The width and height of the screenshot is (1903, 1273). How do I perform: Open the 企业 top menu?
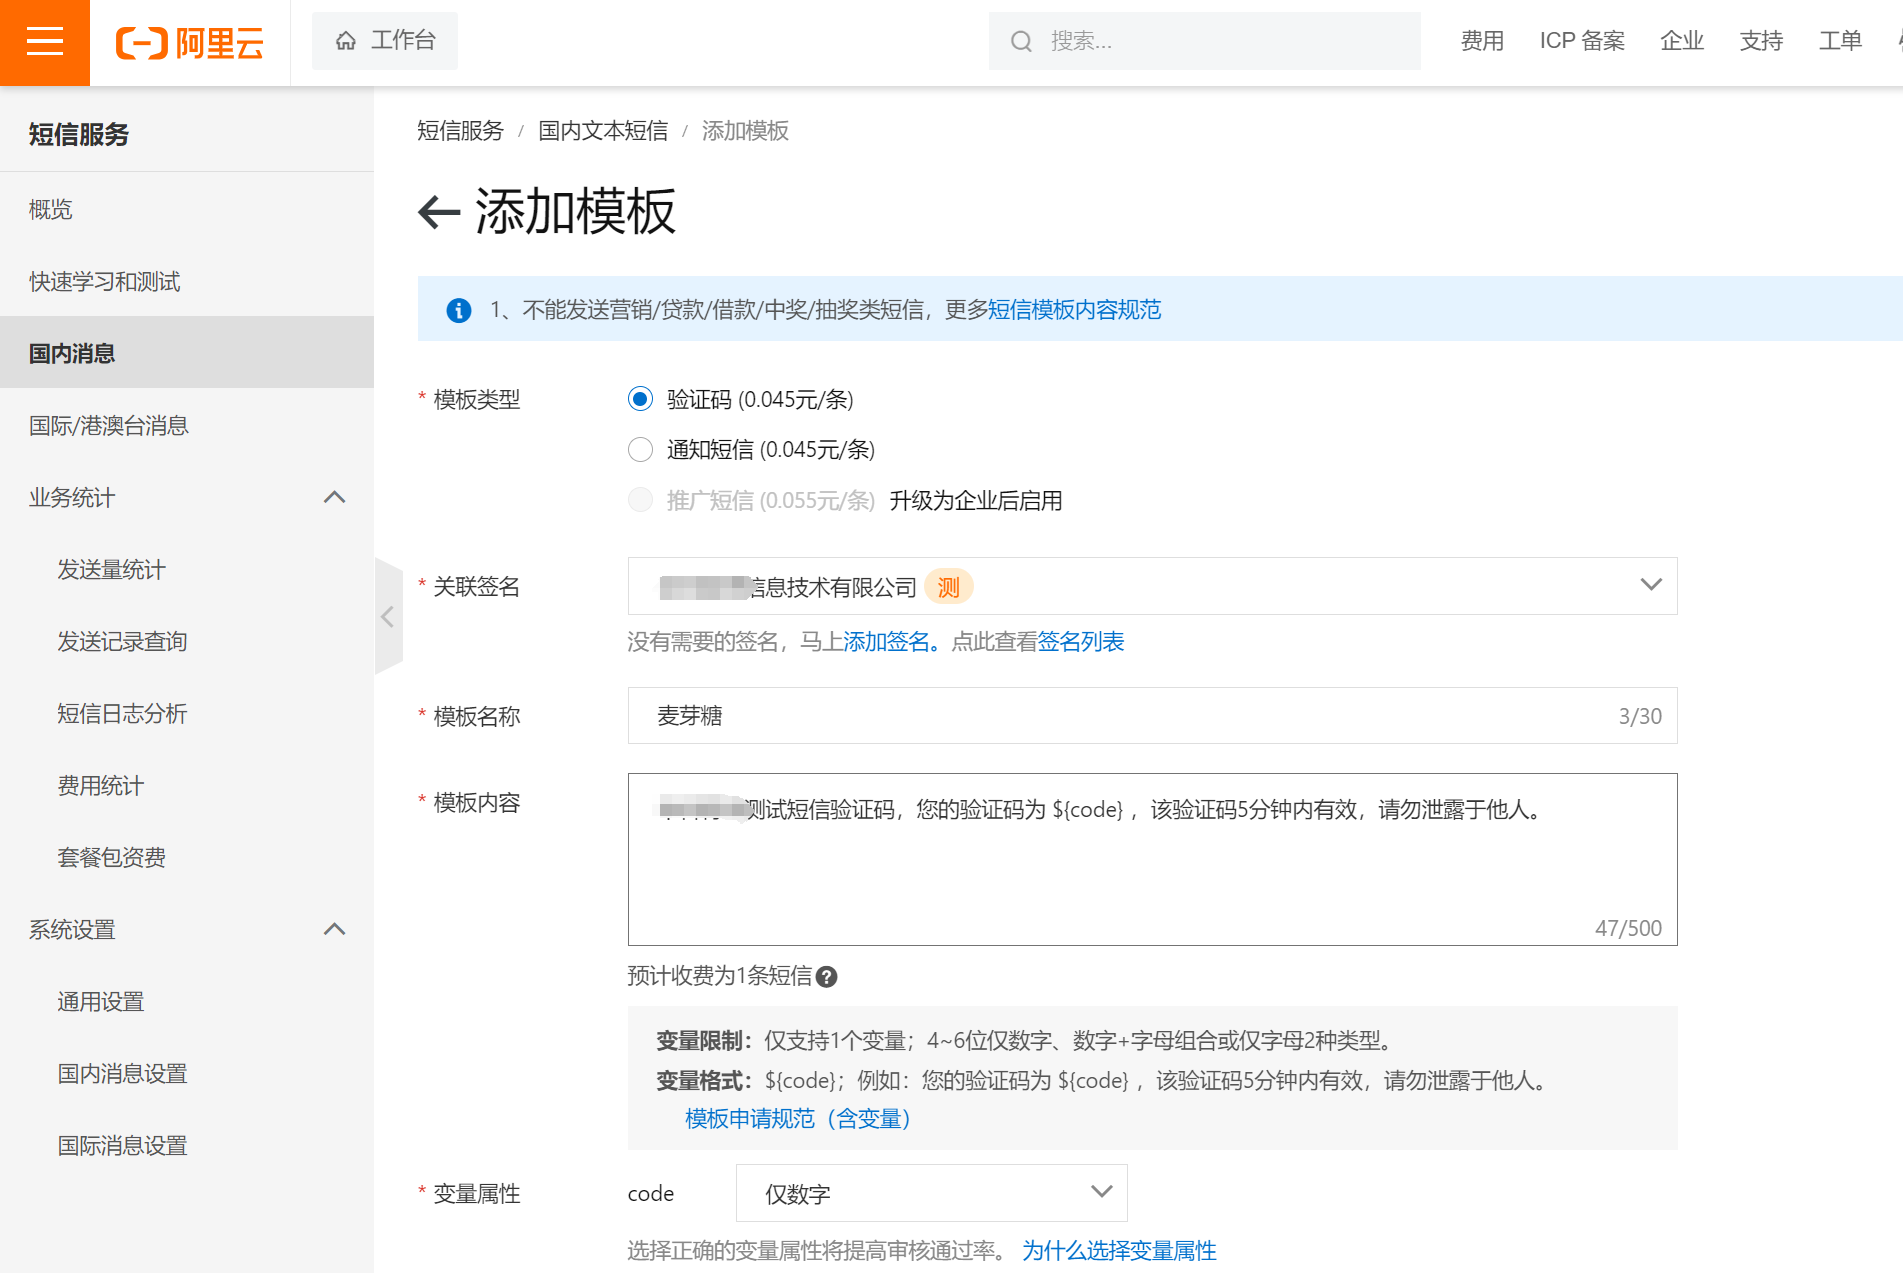1682,41
